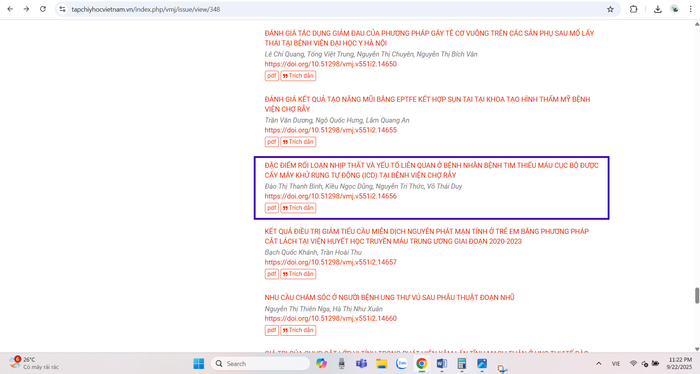Screen dimensions: 700x374
Task: Go back to the previous page
Action: pos(10,9)
